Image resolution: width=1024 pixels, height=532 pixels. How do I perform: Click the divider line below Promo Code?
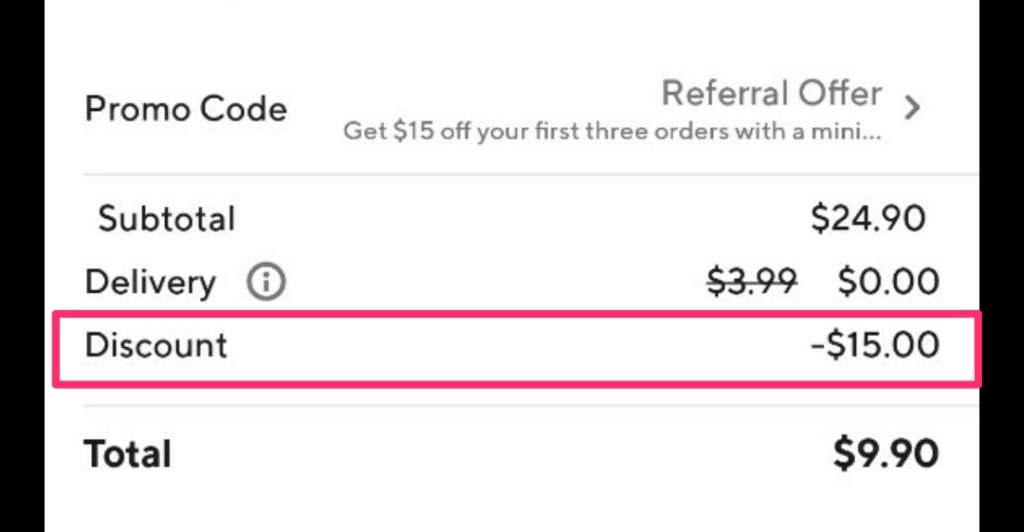(x=531, y=175)
